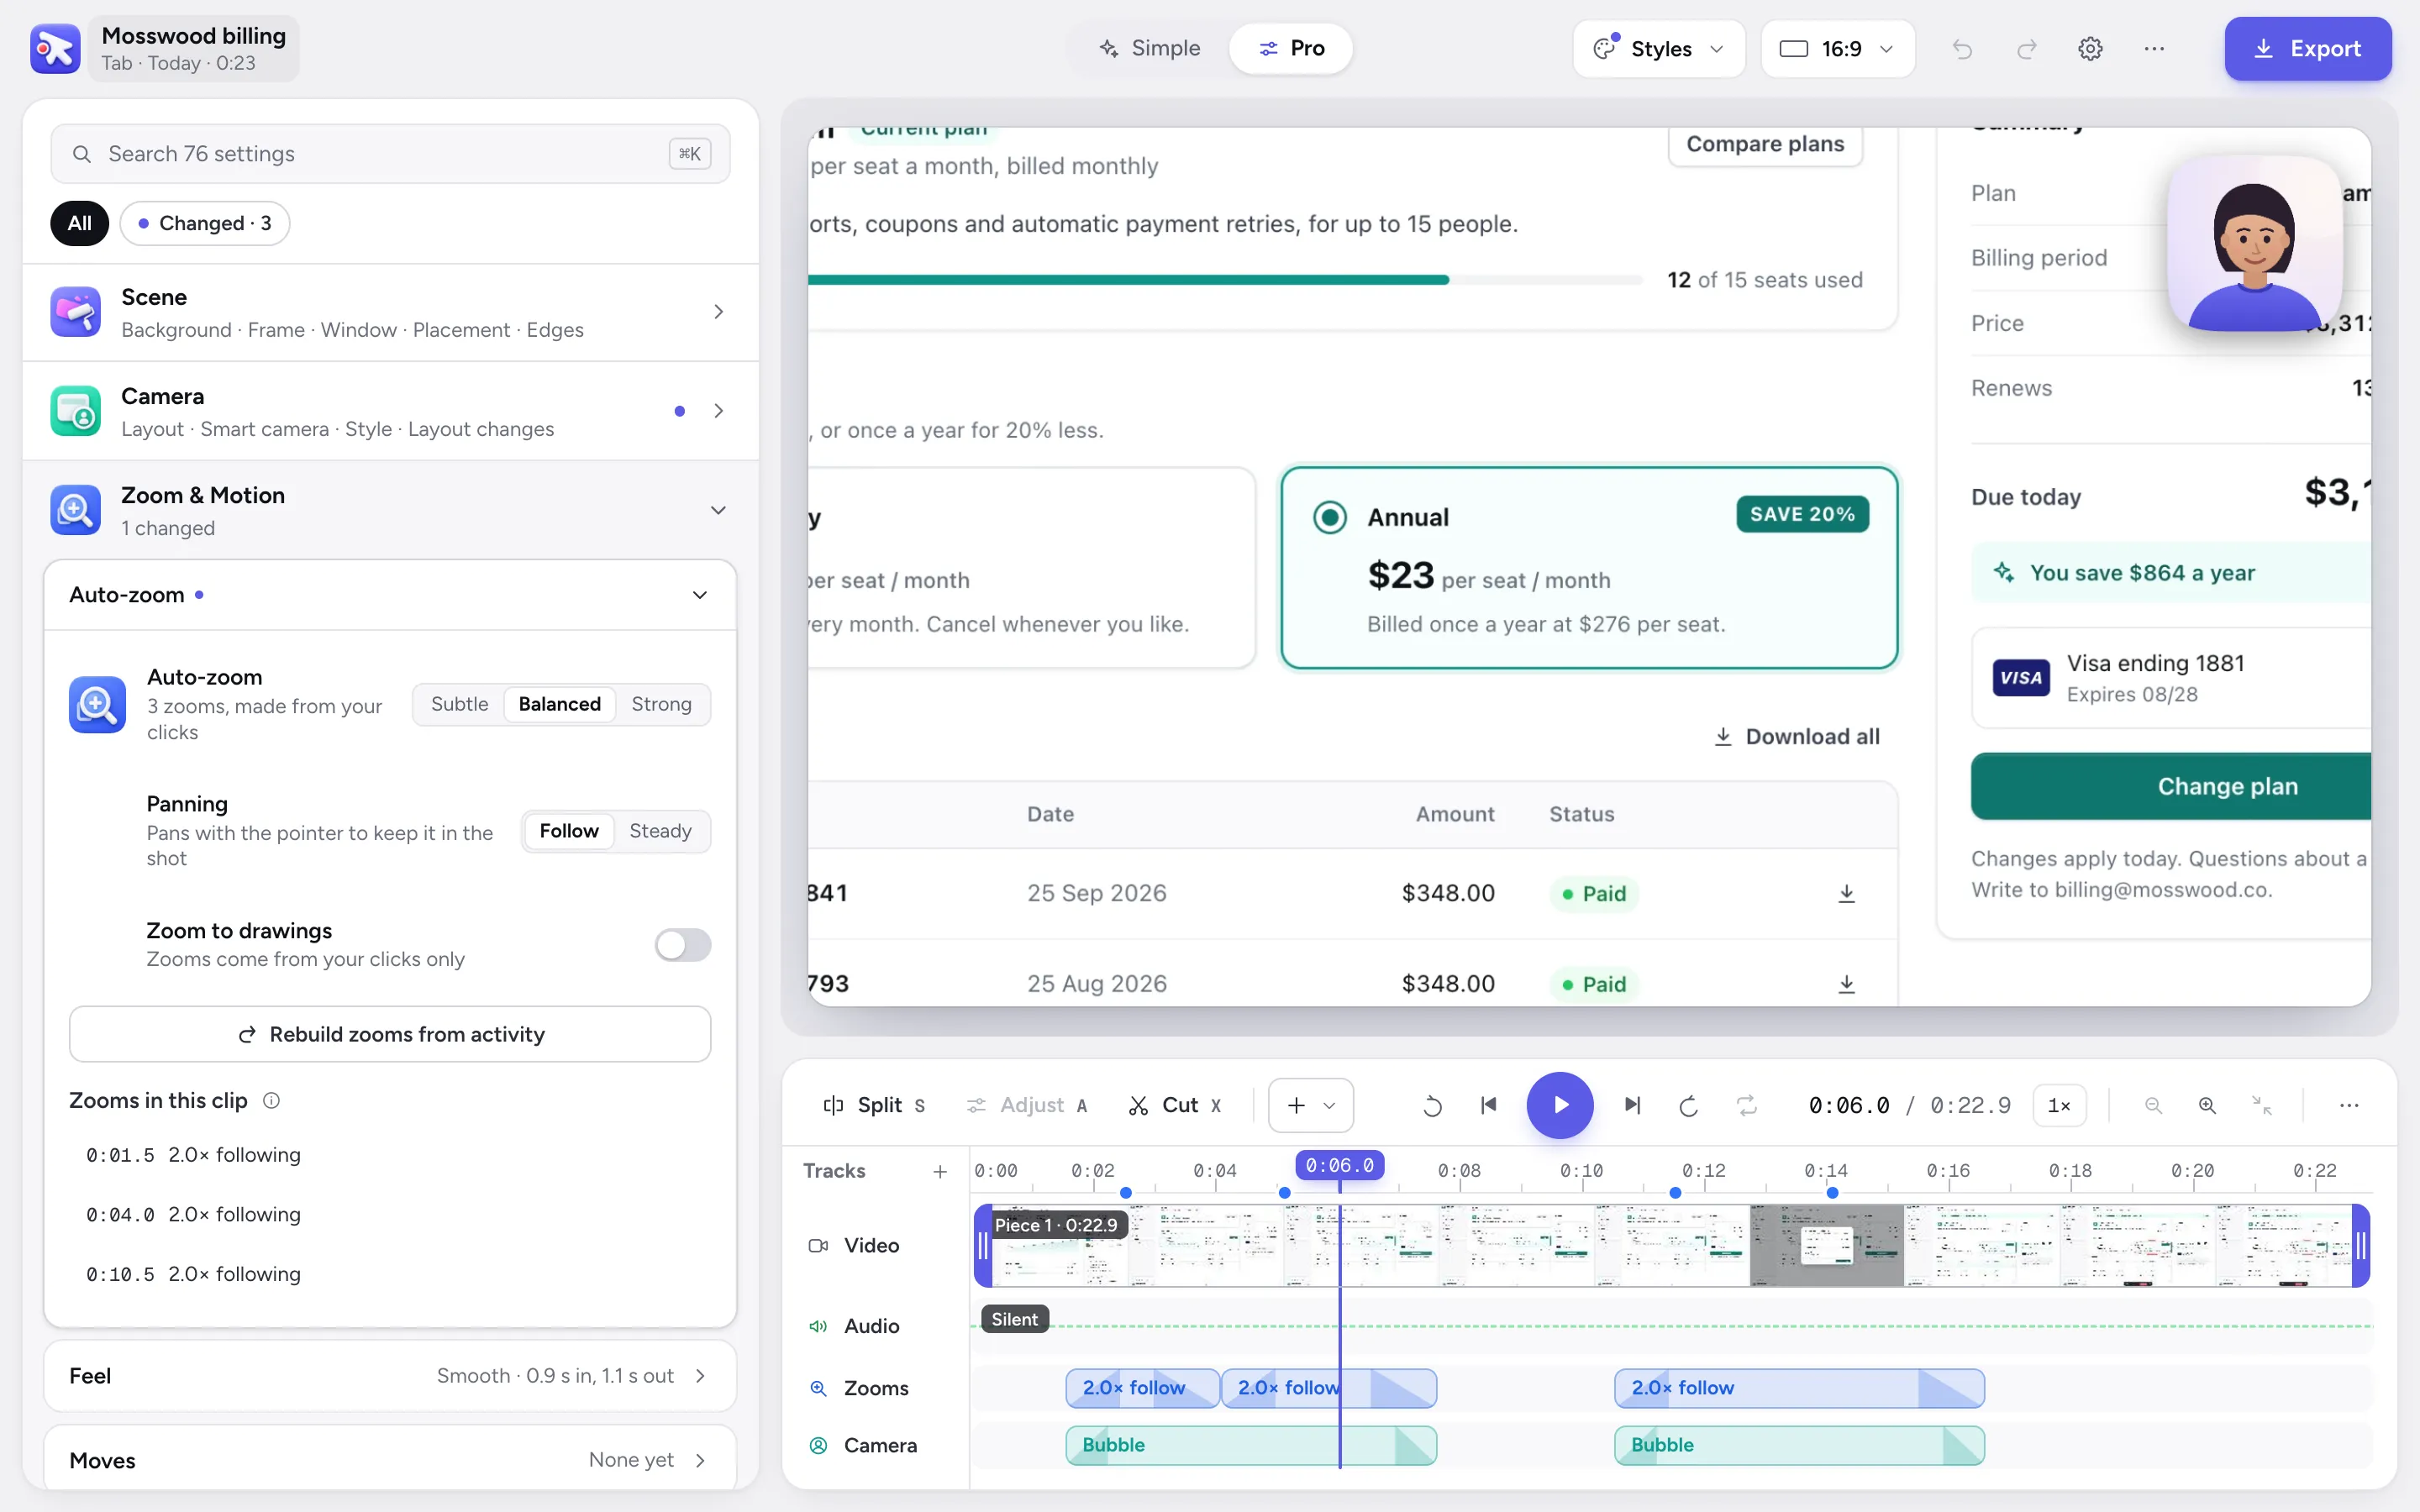Play the video preview

(x=1559, y=1105)
